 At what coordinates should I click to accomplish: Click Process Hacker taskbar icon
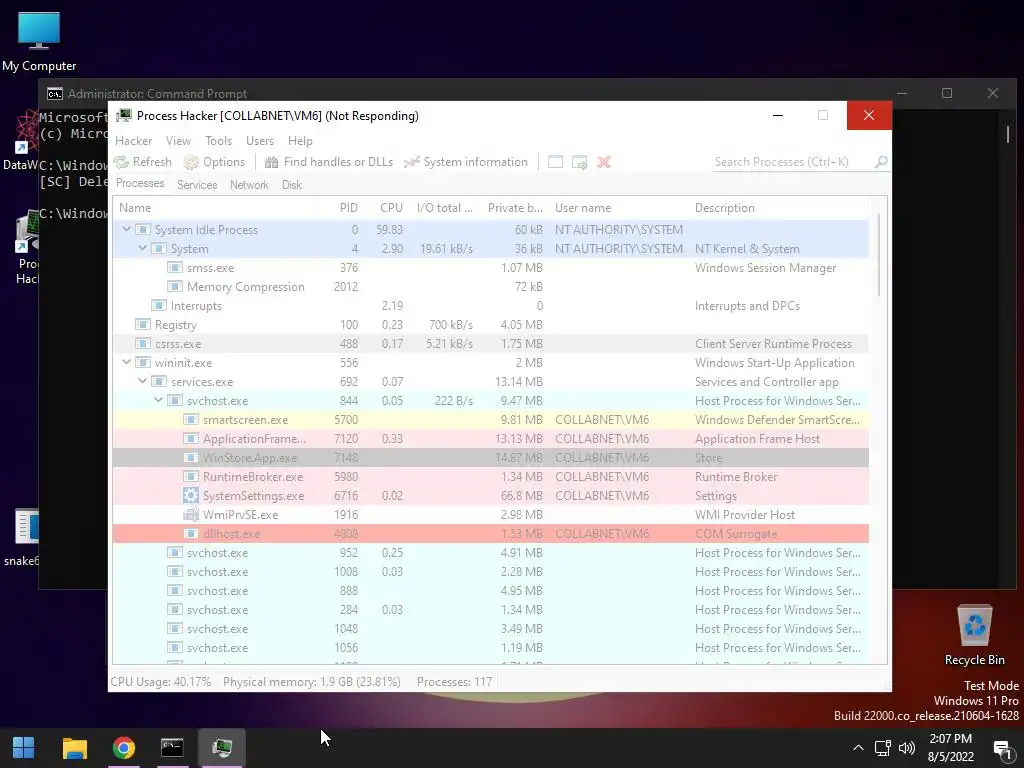point(222,748)
